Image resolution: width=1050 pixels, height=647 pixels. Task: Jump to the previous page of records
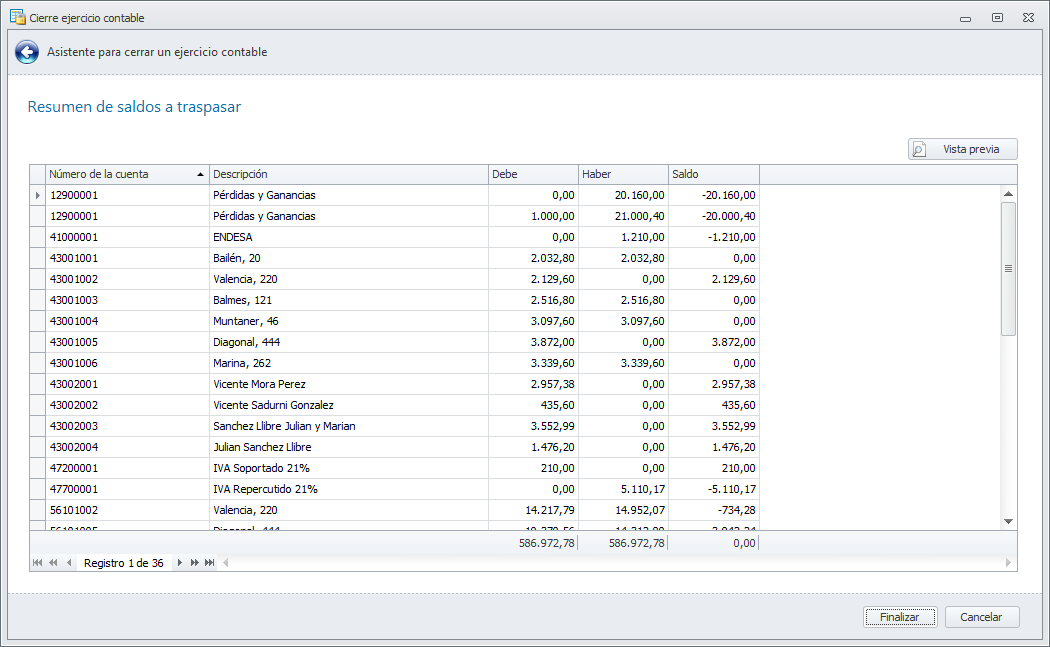tap(53, 563)
